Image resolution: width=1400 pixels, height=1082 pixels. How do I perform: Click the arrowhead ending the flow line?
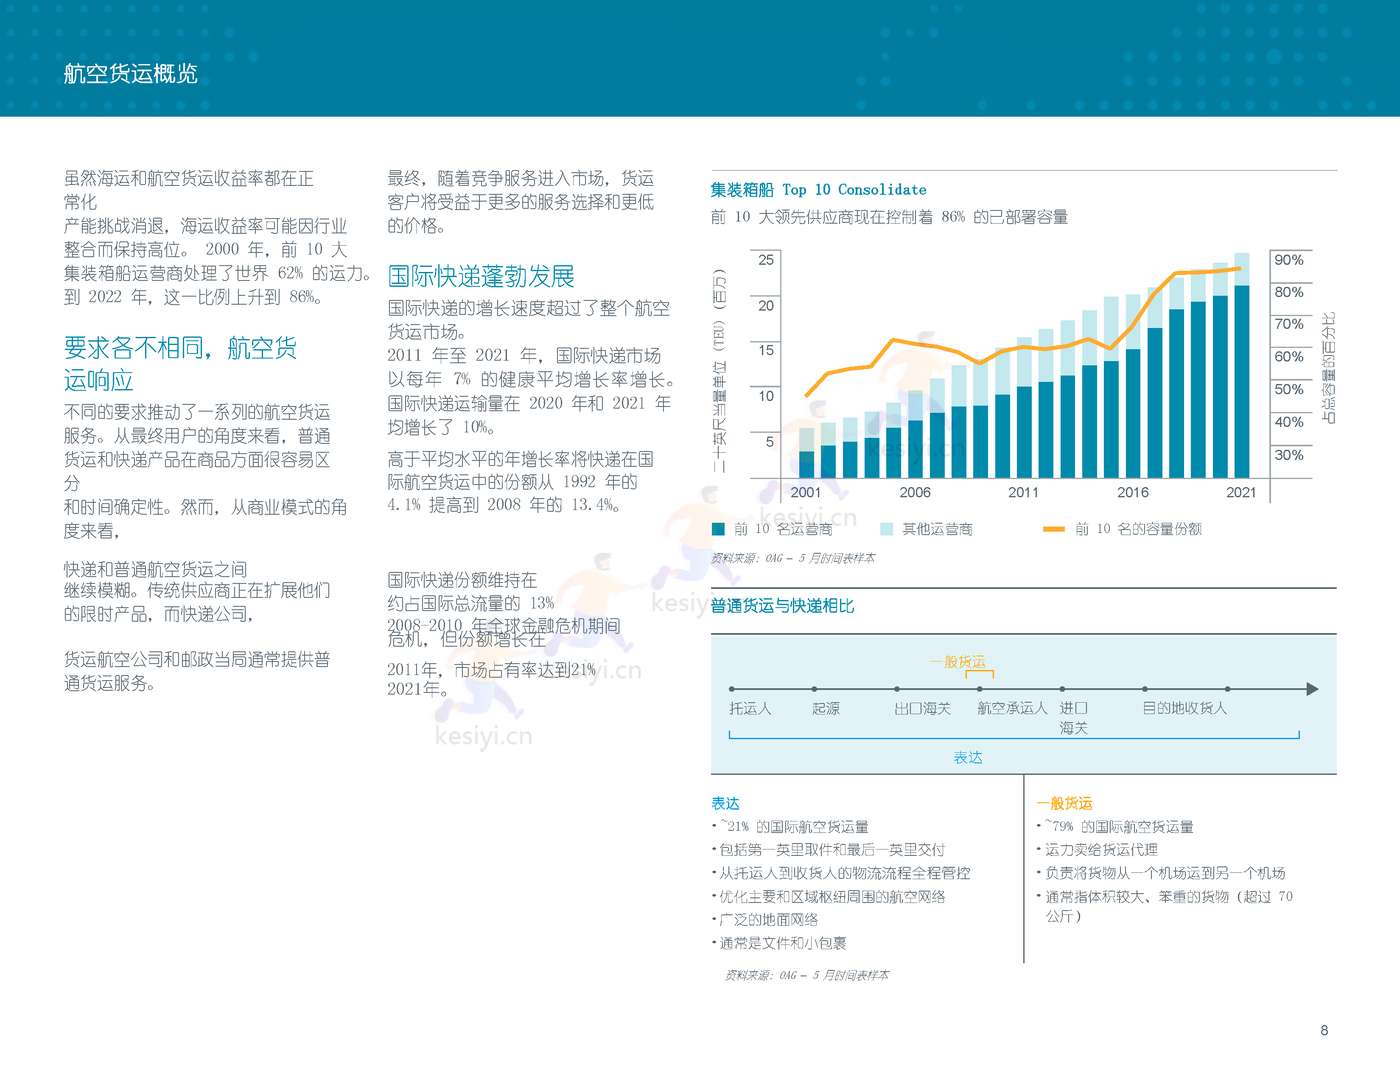click(1313, 689)
